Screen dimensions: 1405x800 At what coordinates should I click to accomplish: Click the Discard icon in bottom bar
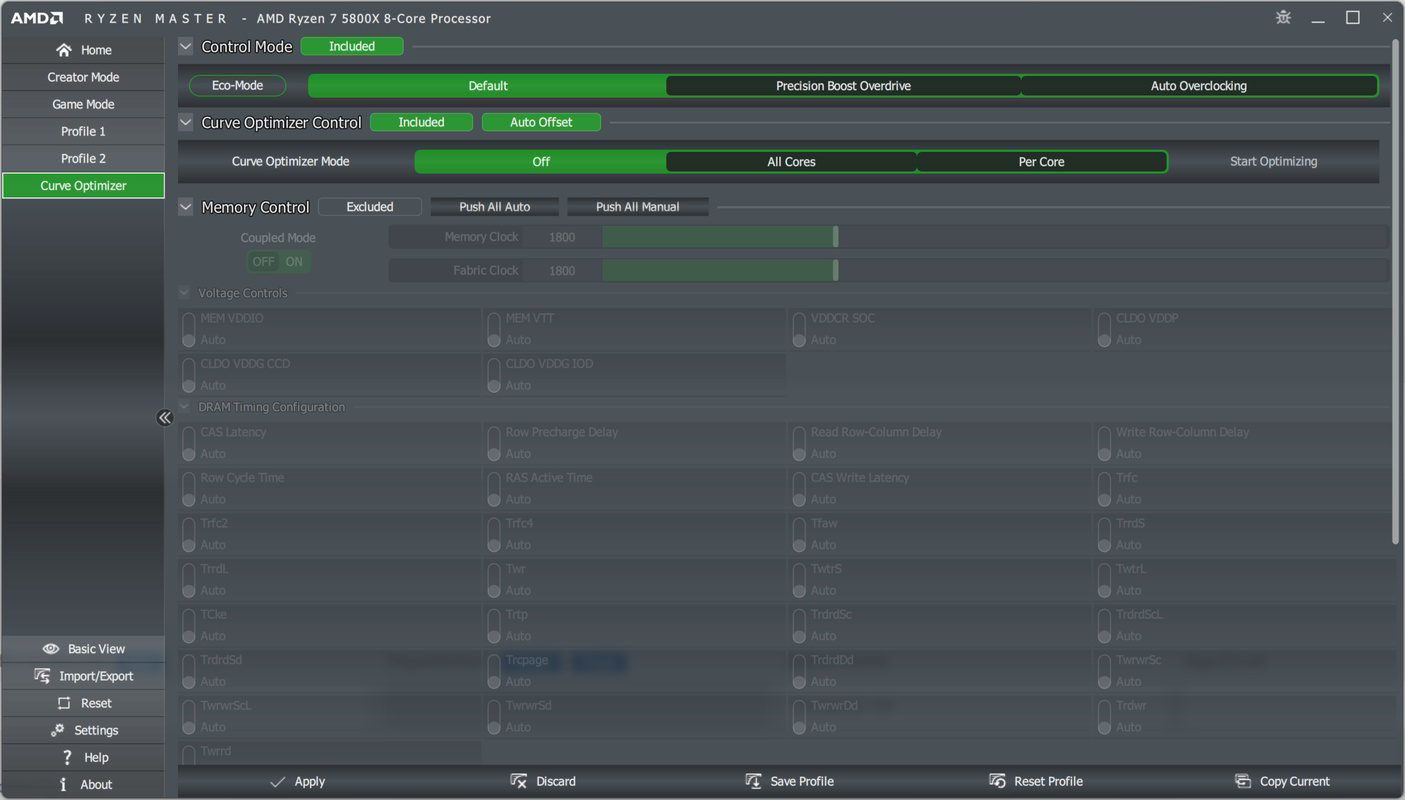click(x=518, y=781)
